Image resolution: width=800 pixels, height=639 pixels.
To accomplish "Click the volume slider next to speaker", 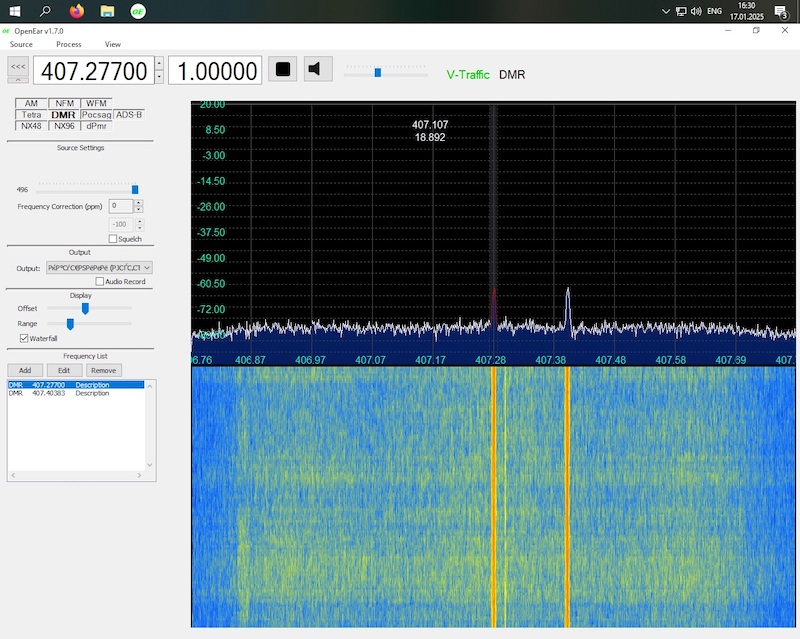I will click(377, 72).
